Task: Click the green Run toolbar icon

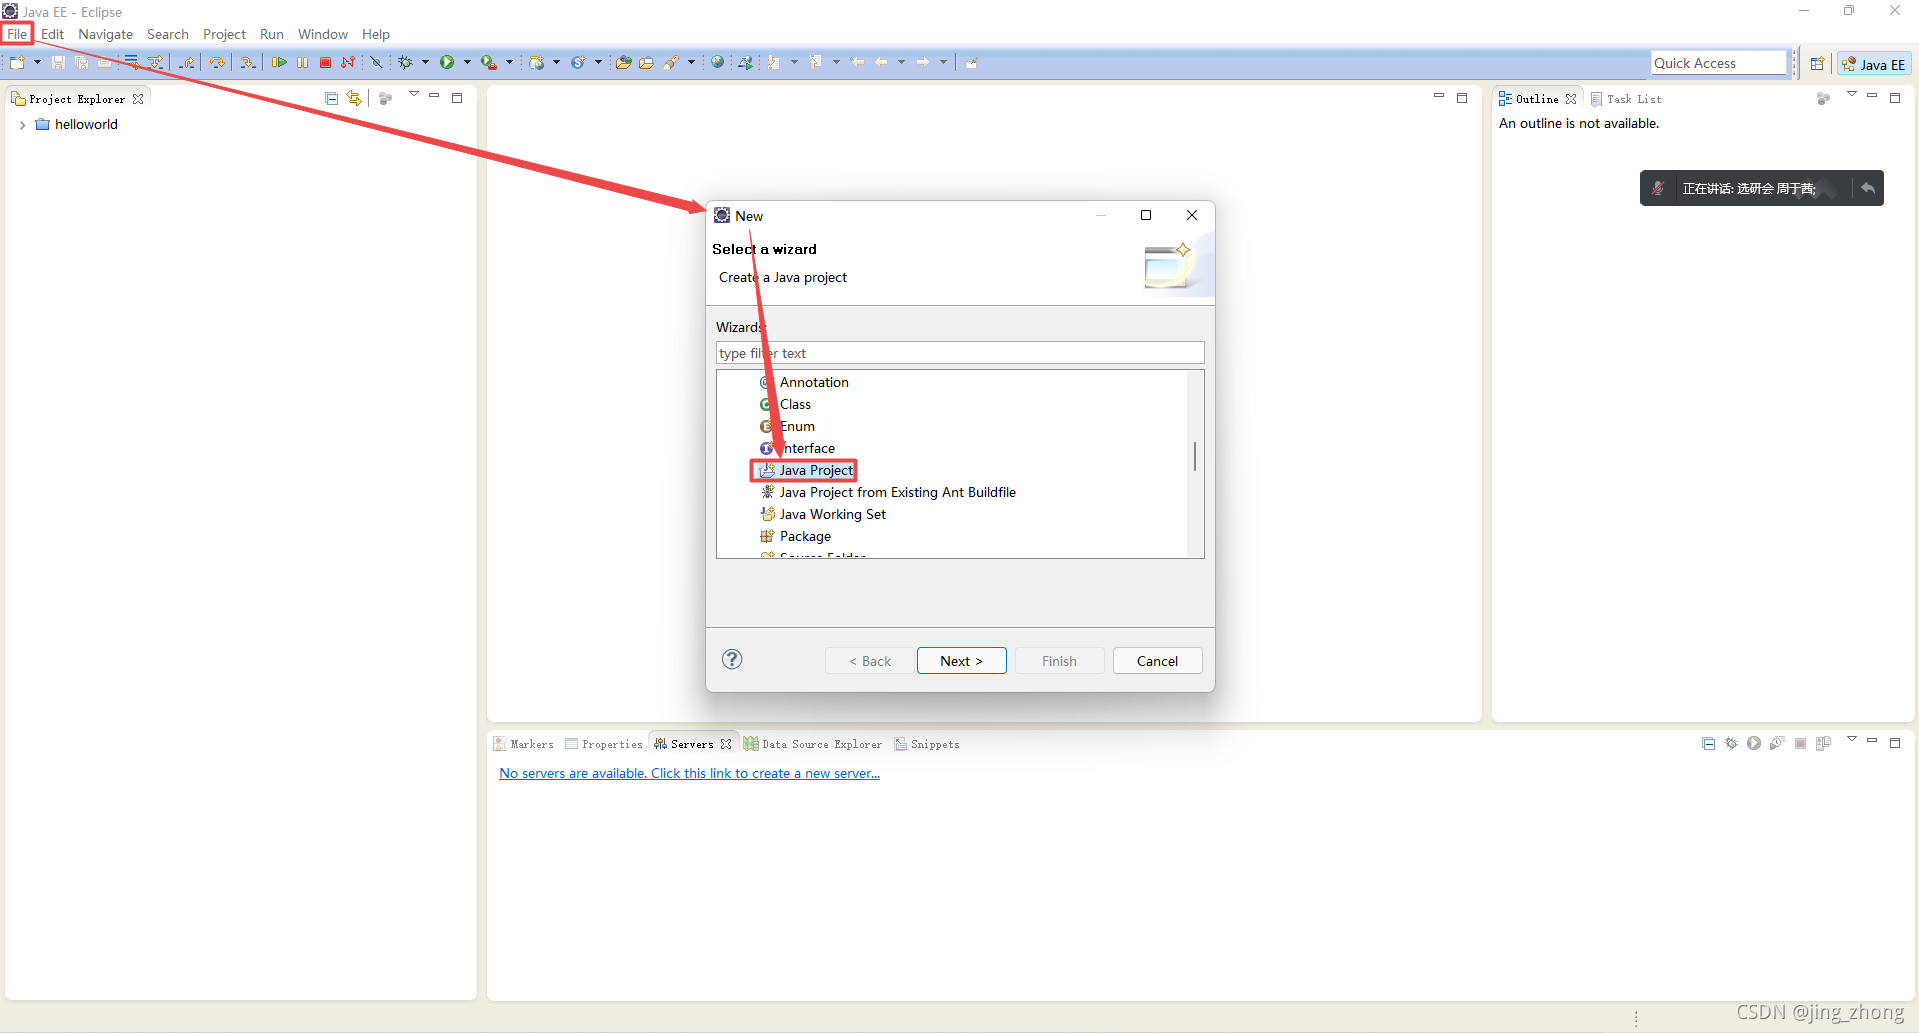Action: pos(447,63)
